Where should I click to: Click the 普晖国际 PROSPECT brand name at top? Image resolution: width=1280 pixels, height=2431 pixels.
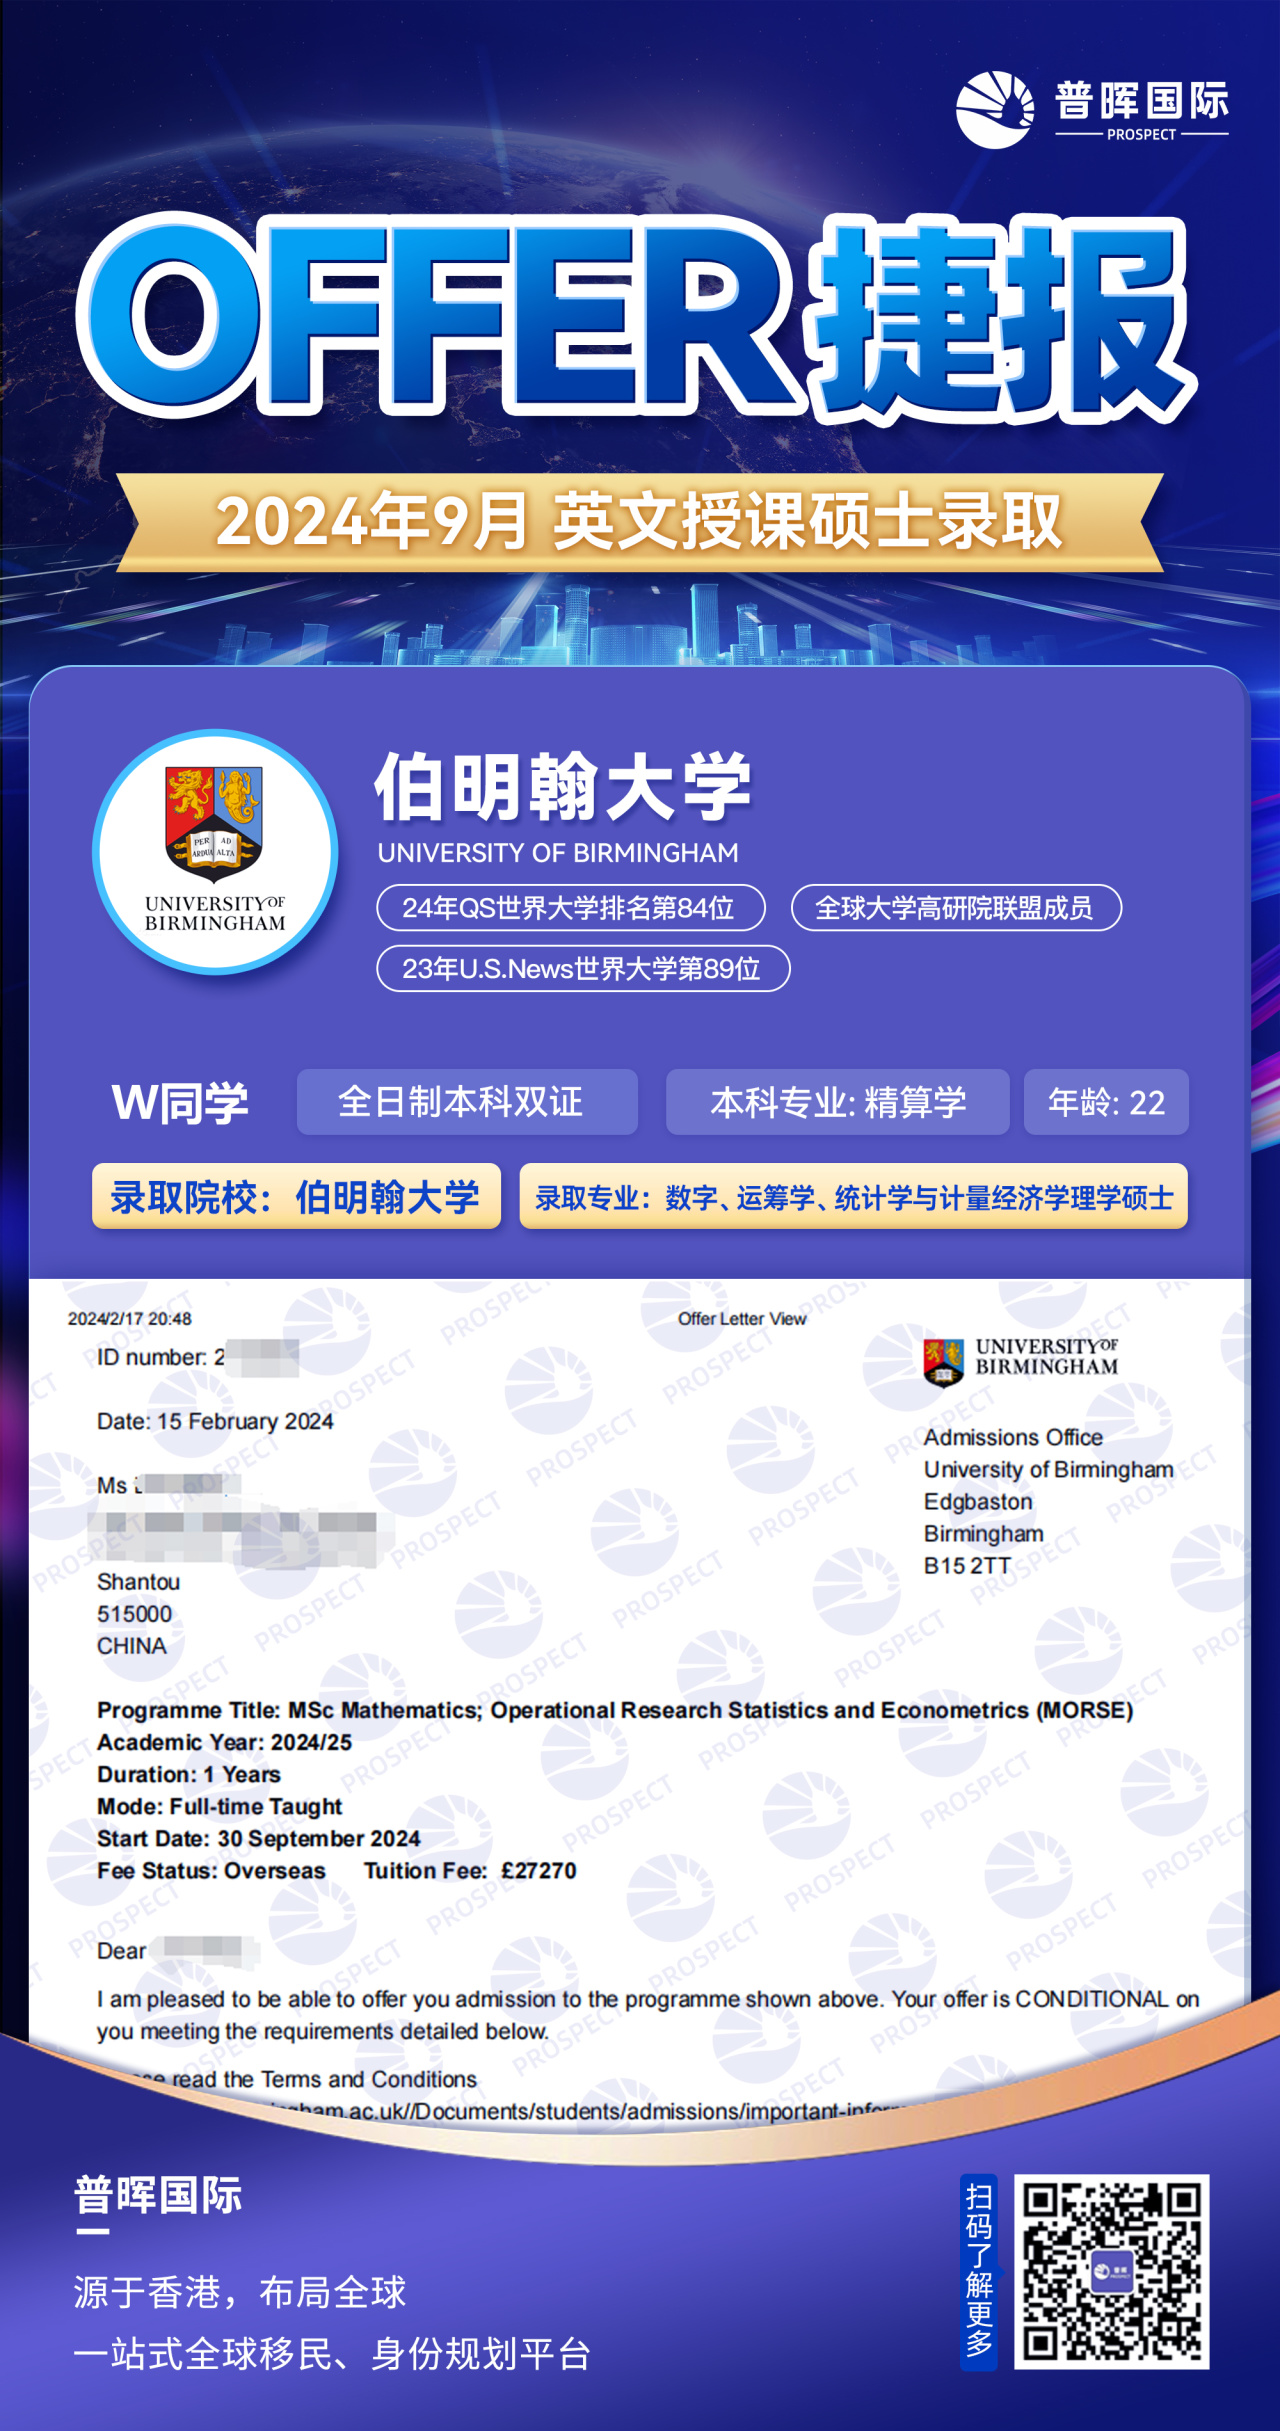pos(1142,110)
